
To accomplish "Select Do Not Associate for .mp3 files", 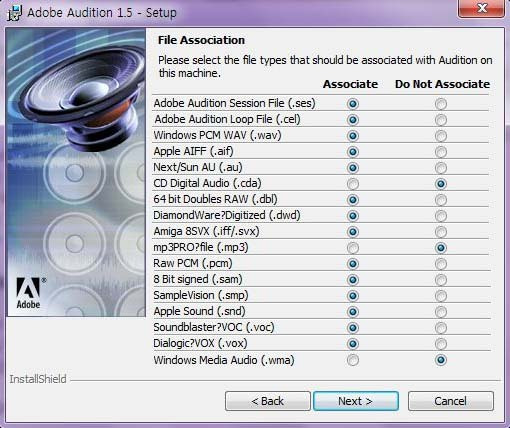I will click(441, 248).
